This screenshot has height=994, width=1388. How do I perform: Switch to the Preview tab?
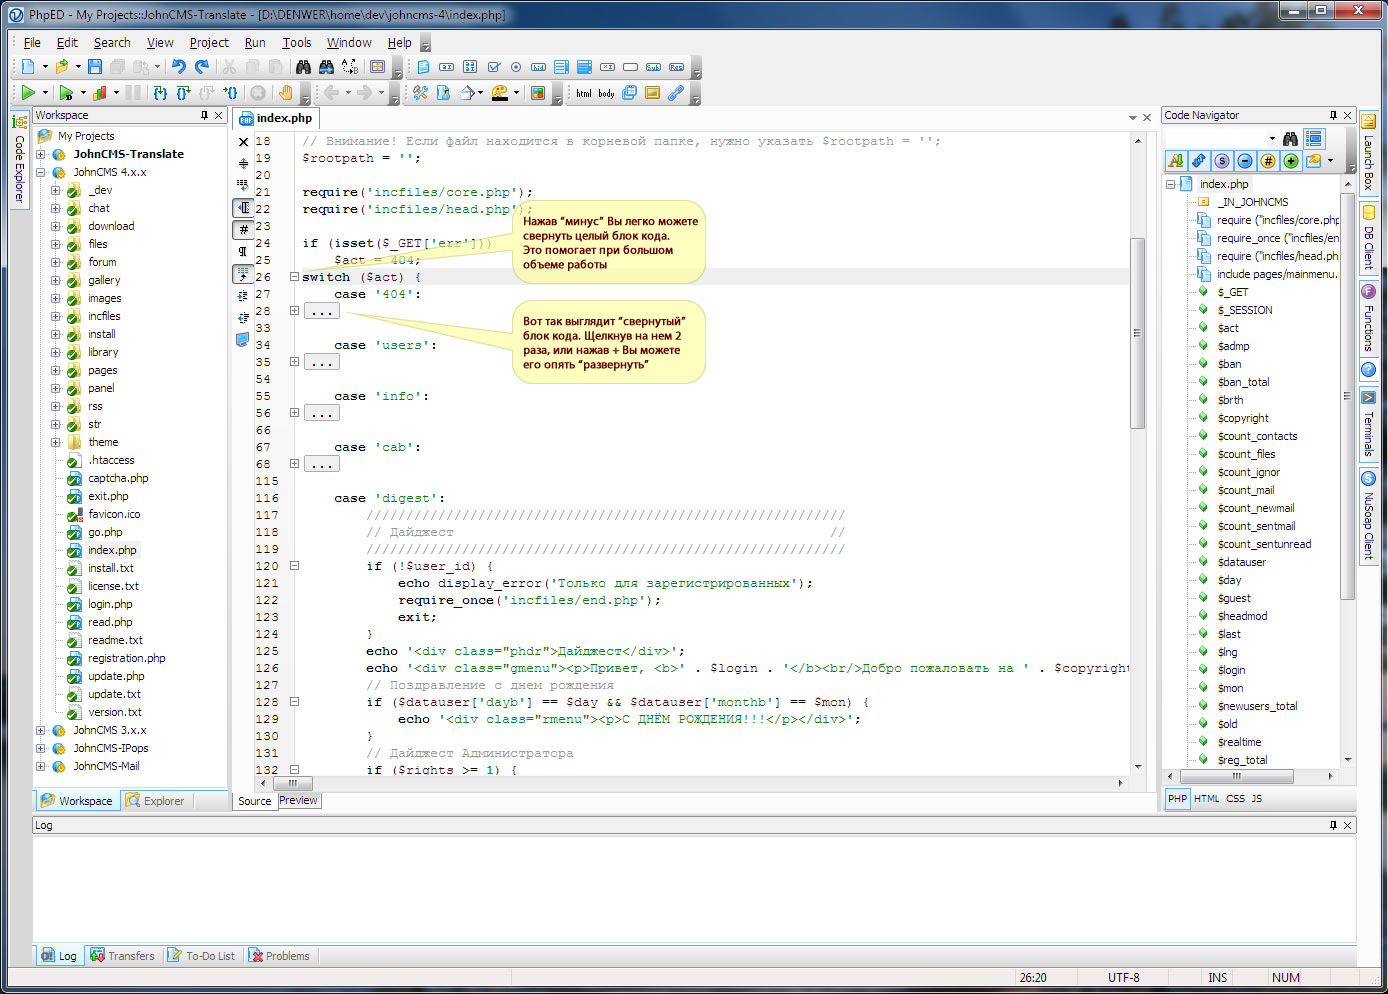pos(298,801)
